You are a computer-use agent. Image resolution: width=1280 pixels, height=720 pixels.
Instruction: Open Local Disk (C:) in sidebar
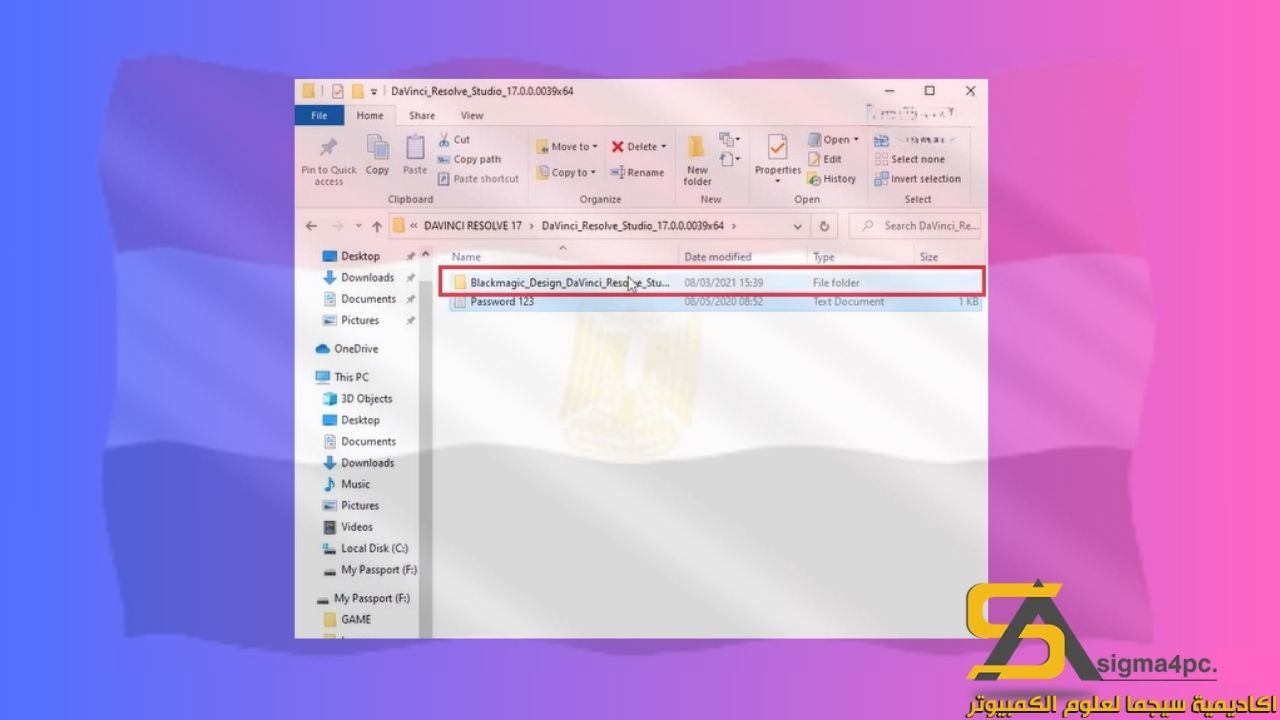[365, 548]
